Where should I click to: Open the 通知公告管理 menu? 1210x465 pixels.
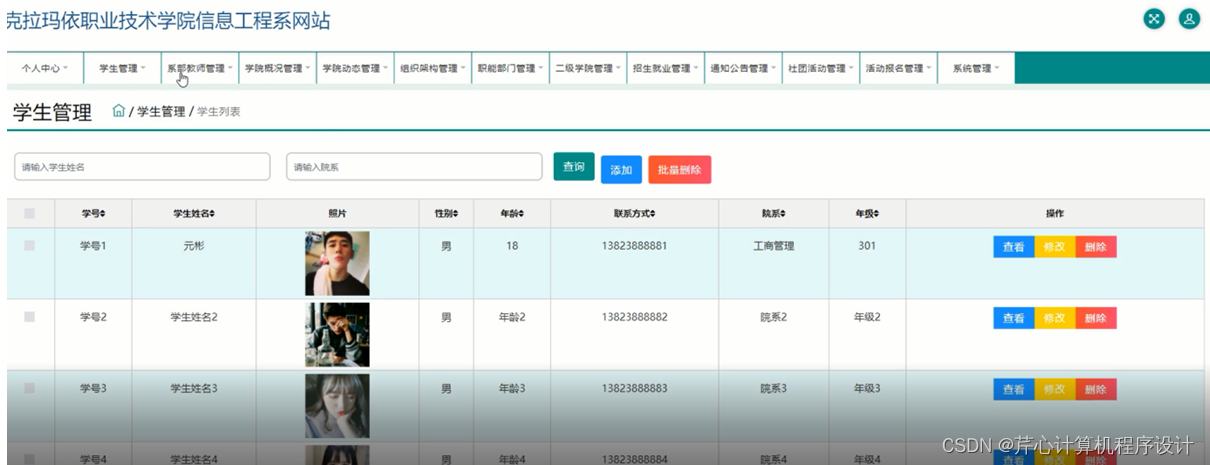pos(743,68)
